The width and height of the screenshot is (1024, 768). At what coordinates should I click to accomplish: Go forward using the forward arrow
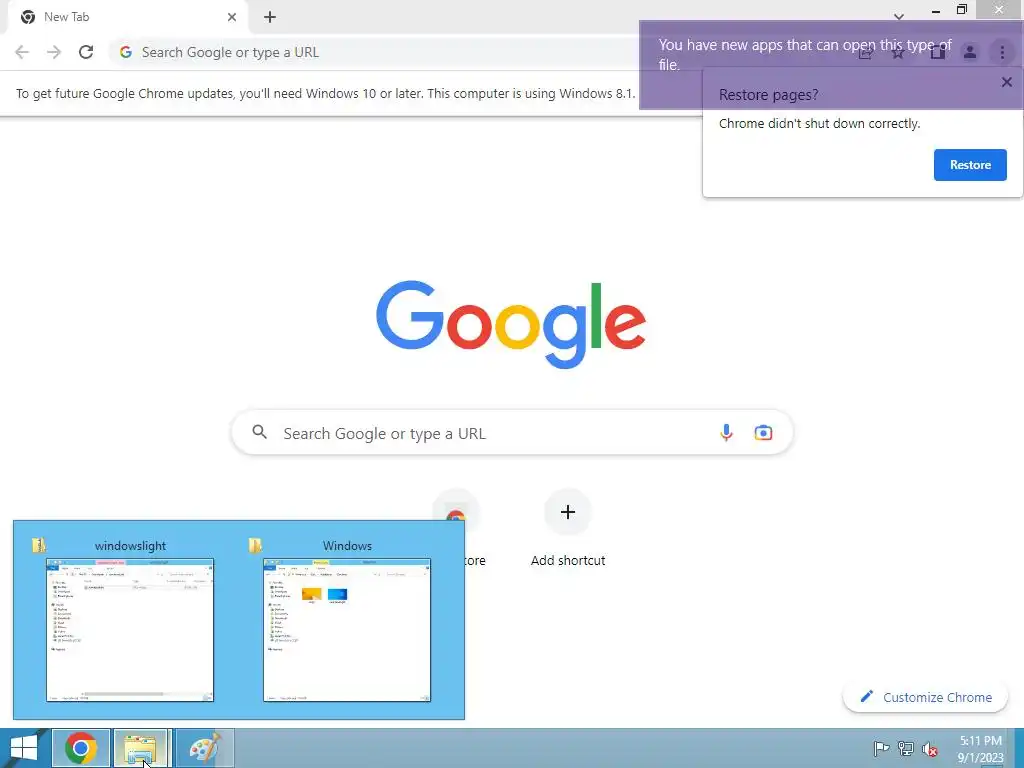54,52
